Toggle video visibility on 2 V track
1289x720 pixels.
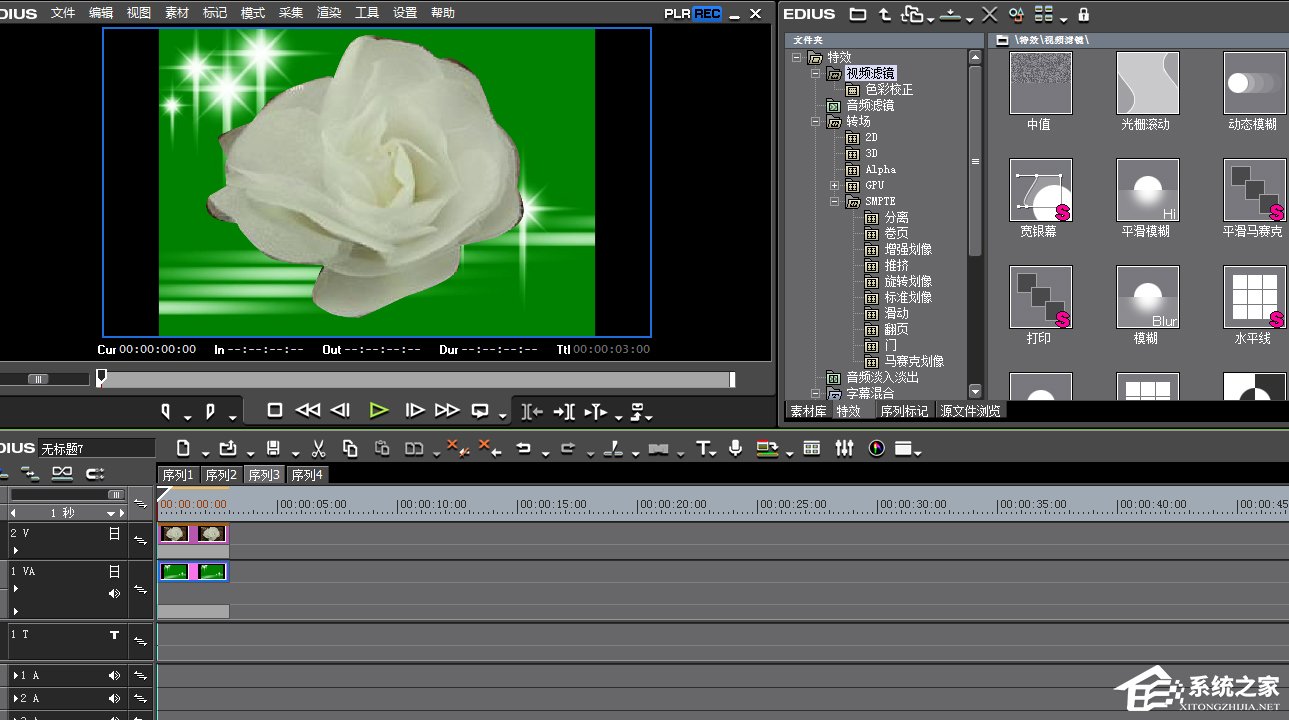point(115,534)
